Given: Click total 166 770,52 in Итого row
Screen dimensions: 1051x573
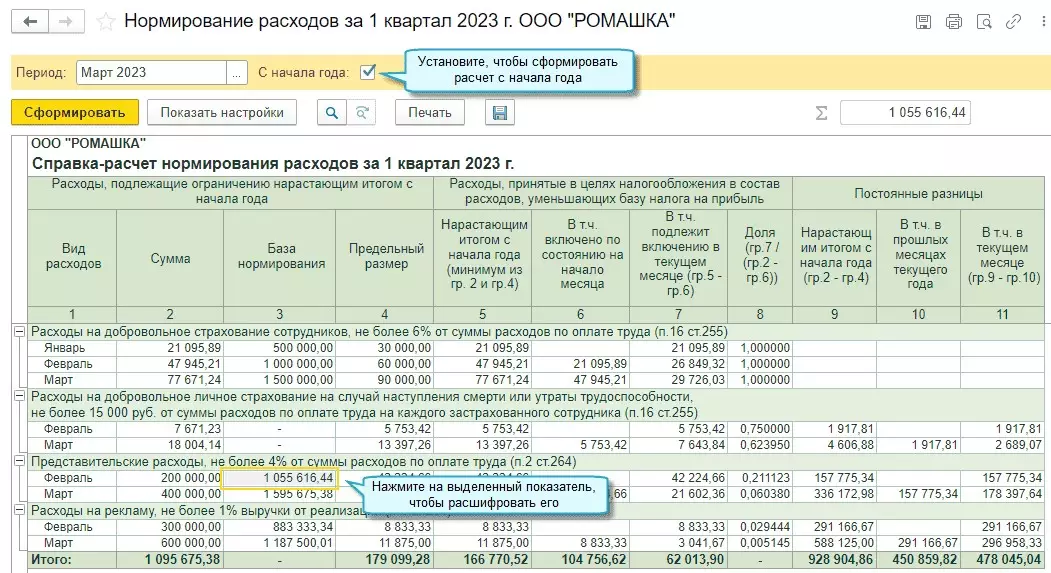Looking at the screenshot, I should [x=483, y=559].
